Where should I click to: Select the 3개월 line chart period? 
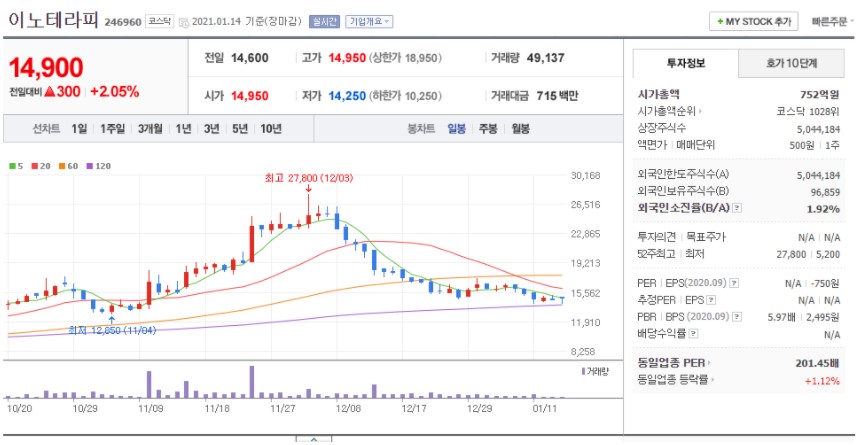150,128
